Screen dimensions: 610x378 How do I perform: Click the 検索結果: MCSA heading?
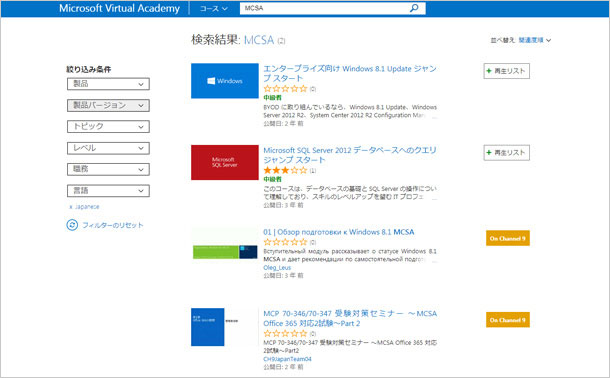pyautogui.click(x=238, y=40)
